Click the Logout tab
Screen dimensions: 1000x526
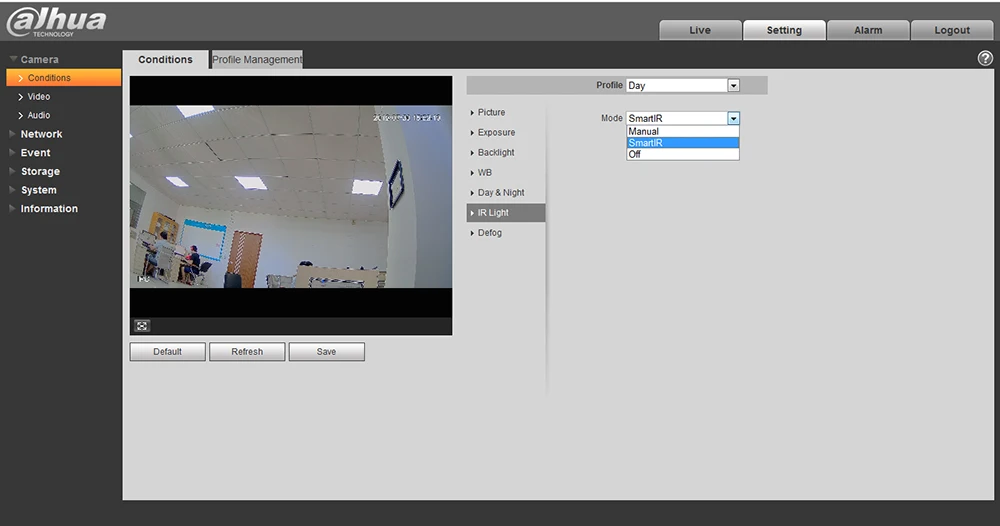[x=952, y=30]
